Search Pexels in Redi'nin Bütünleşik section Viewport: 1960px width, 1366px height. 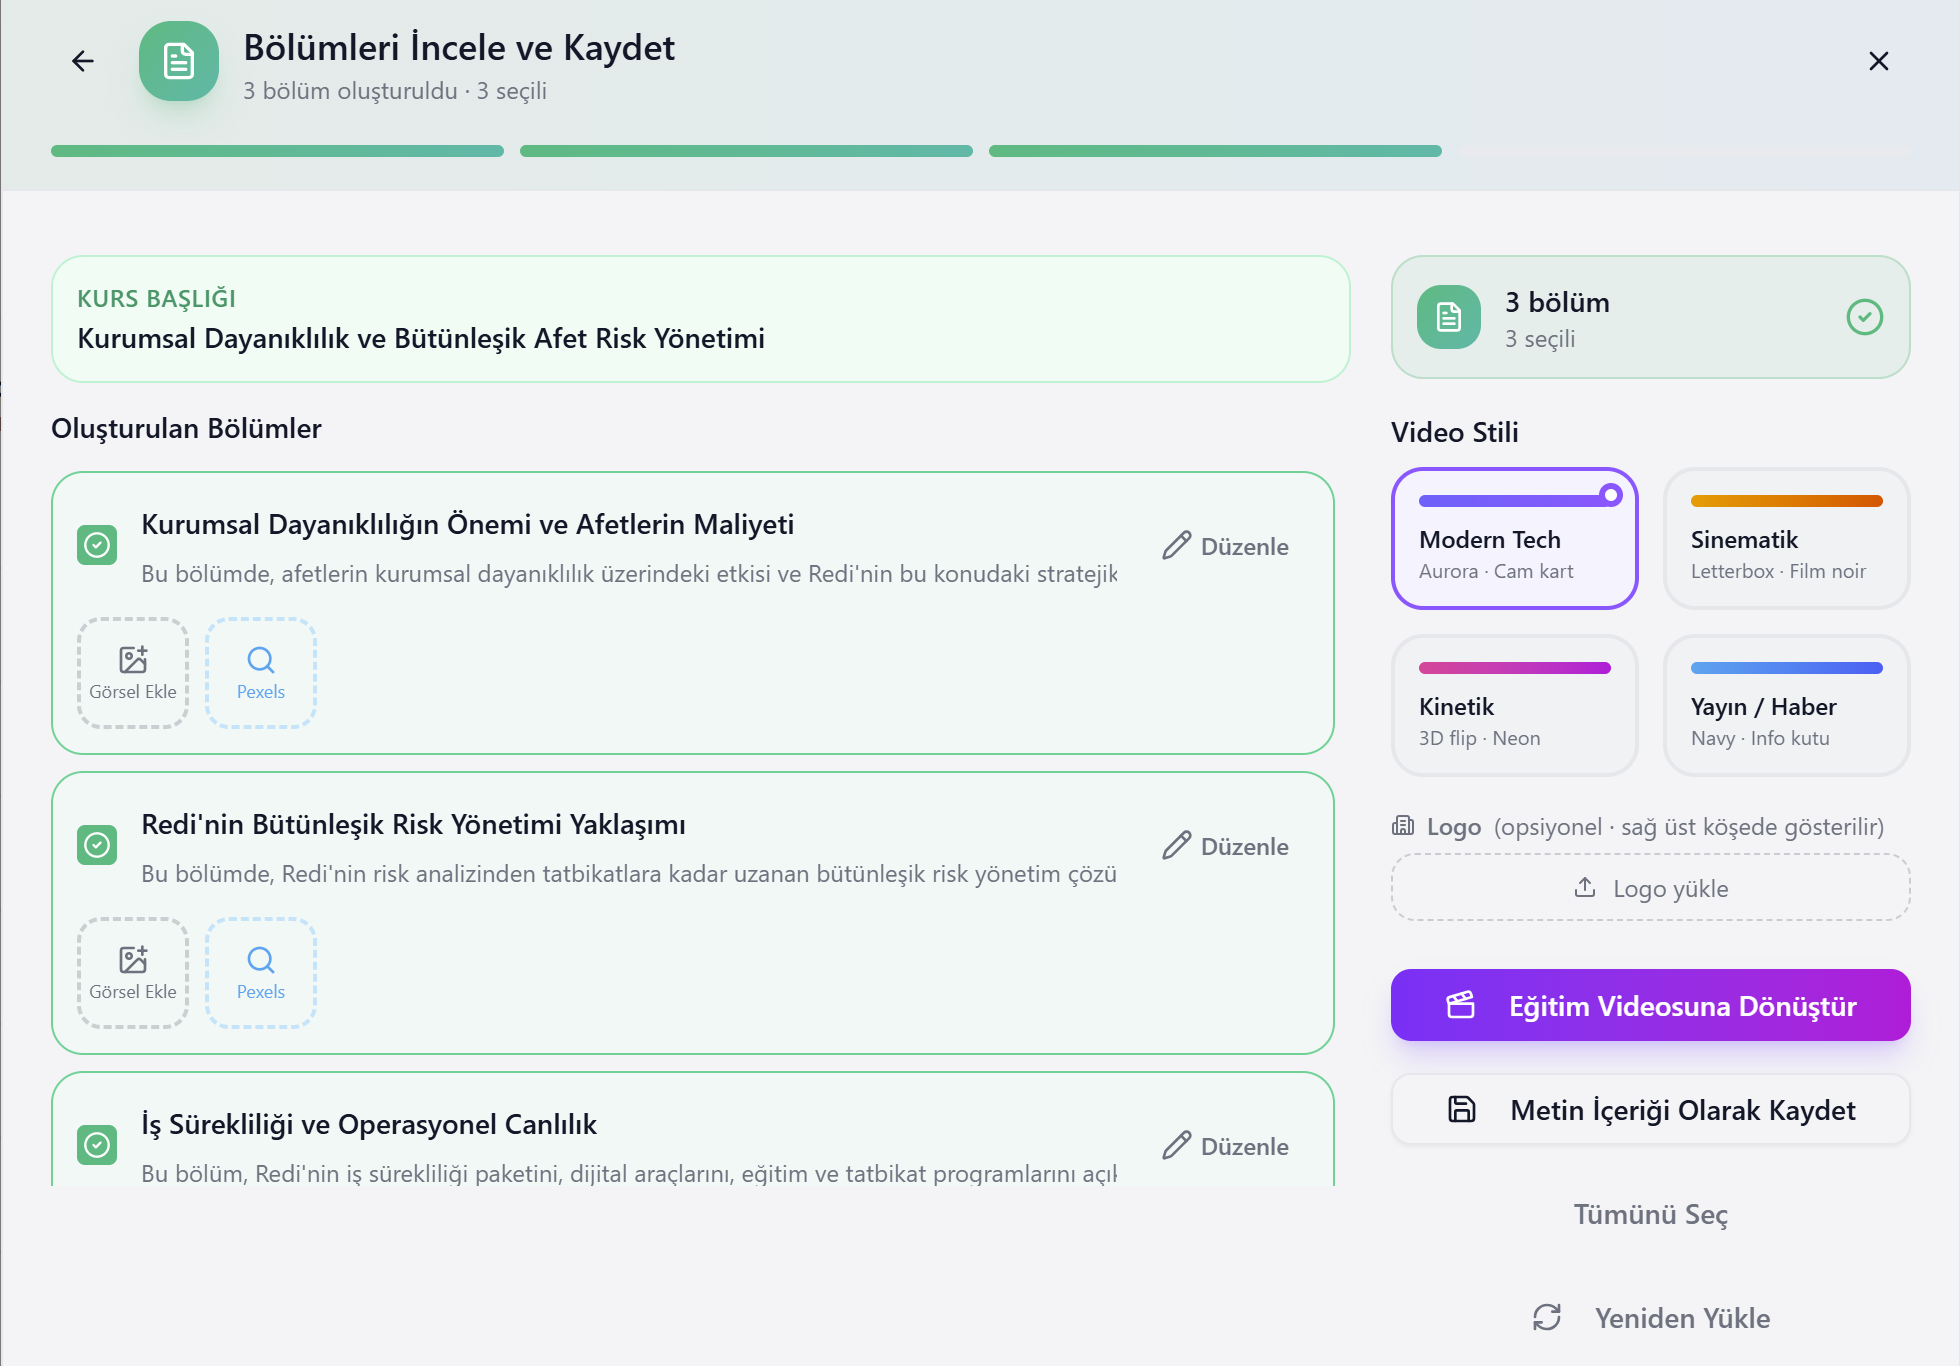261,973
